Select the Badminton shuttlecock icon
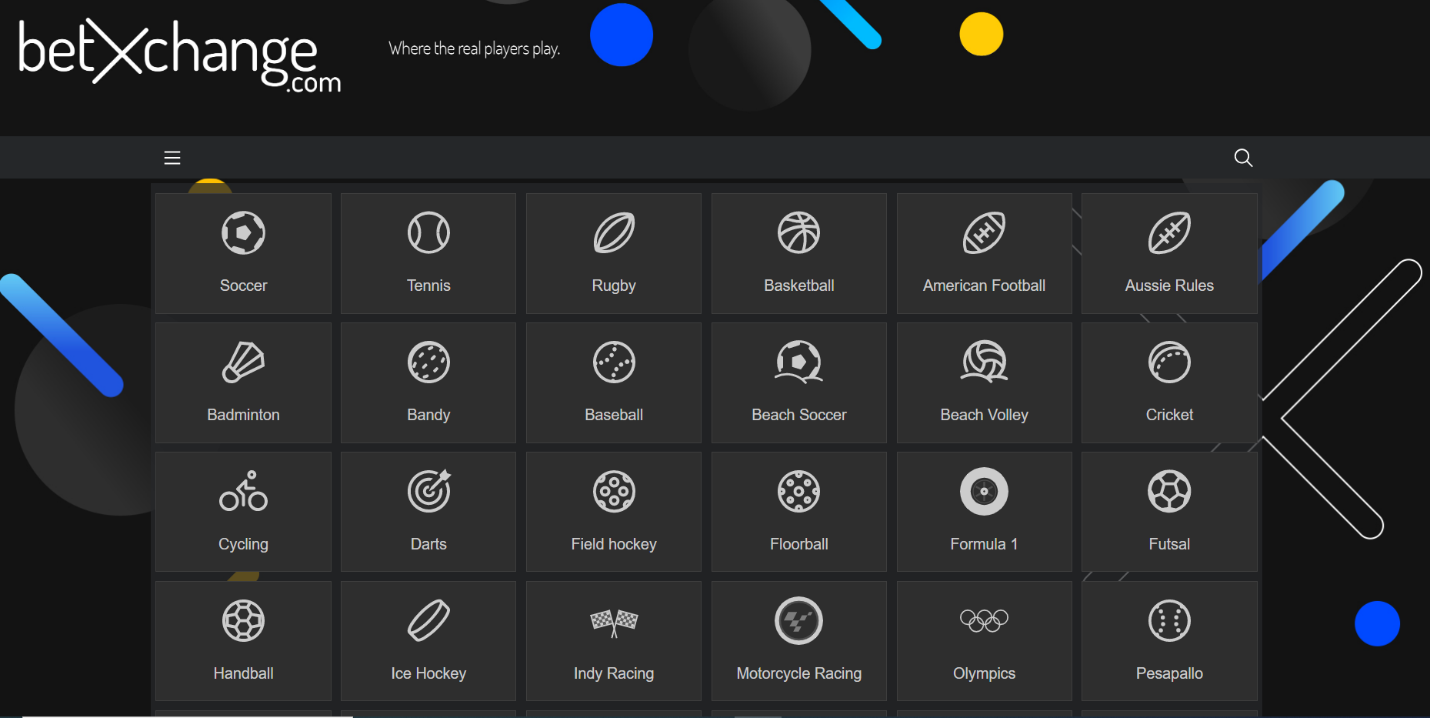The width and height of the screenshot is (1430, 718). click(x=243, y=363)
